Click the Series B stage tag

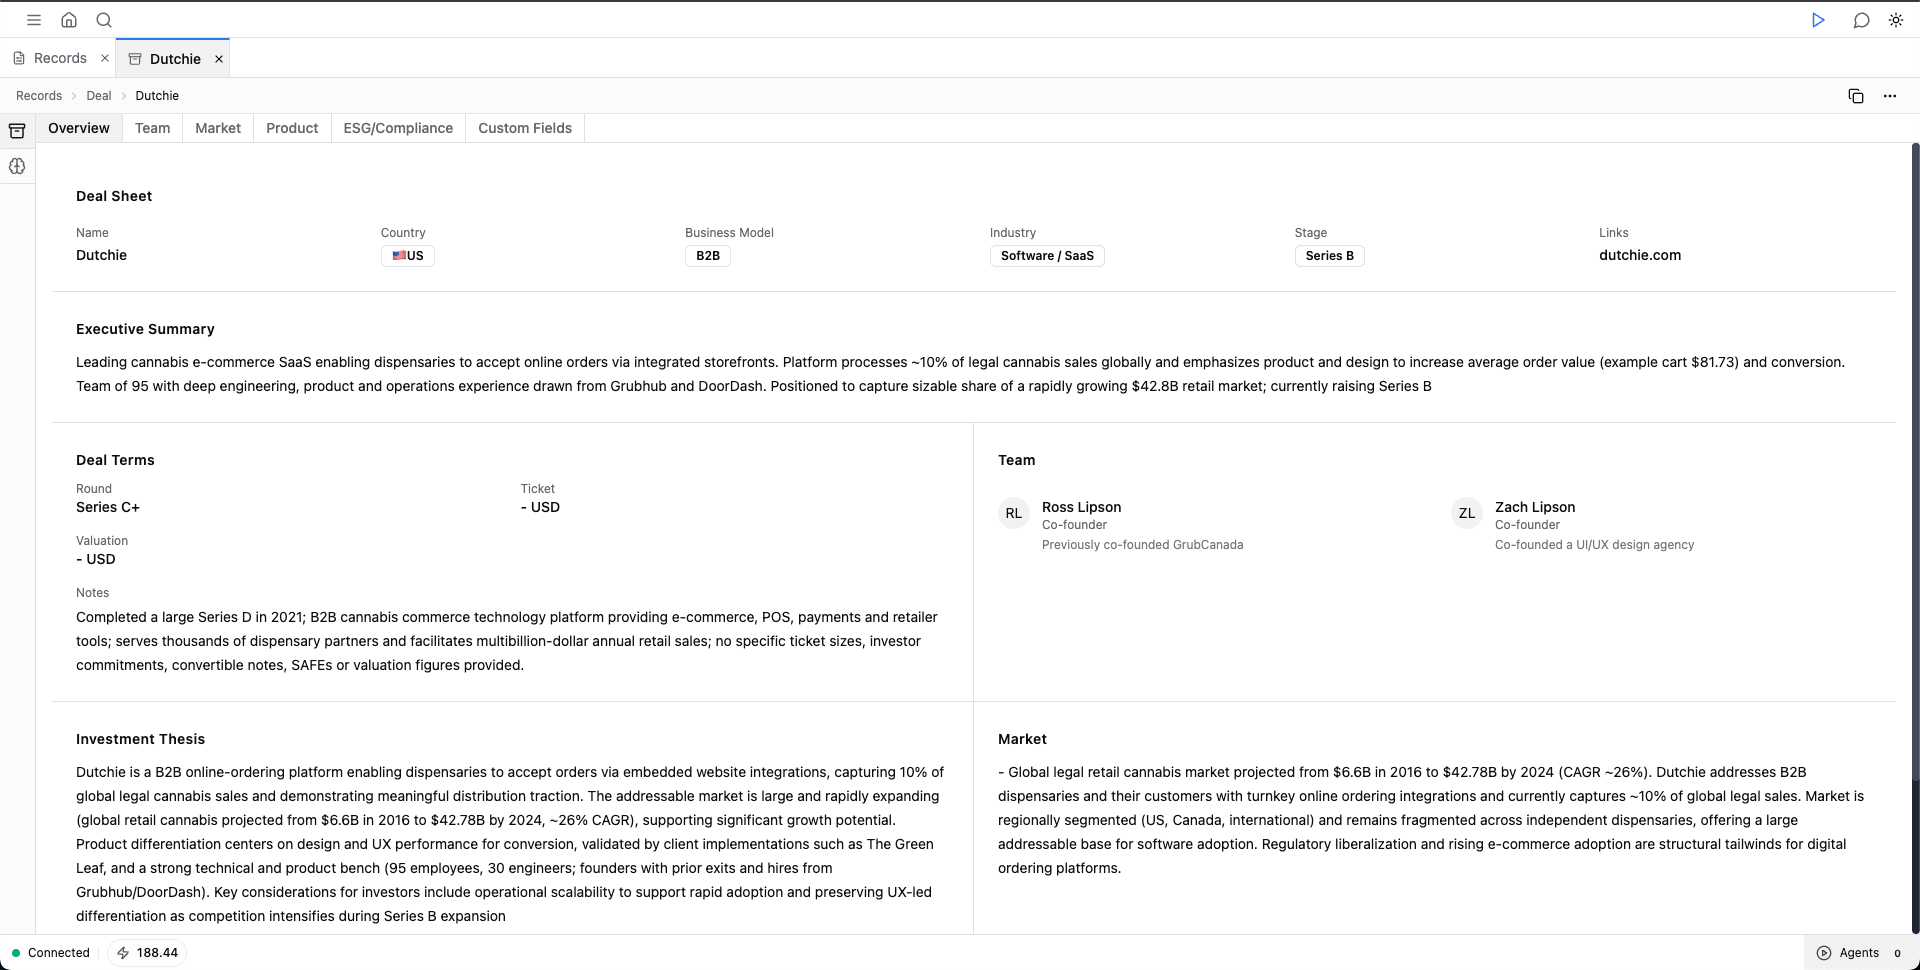(1329, 256)
